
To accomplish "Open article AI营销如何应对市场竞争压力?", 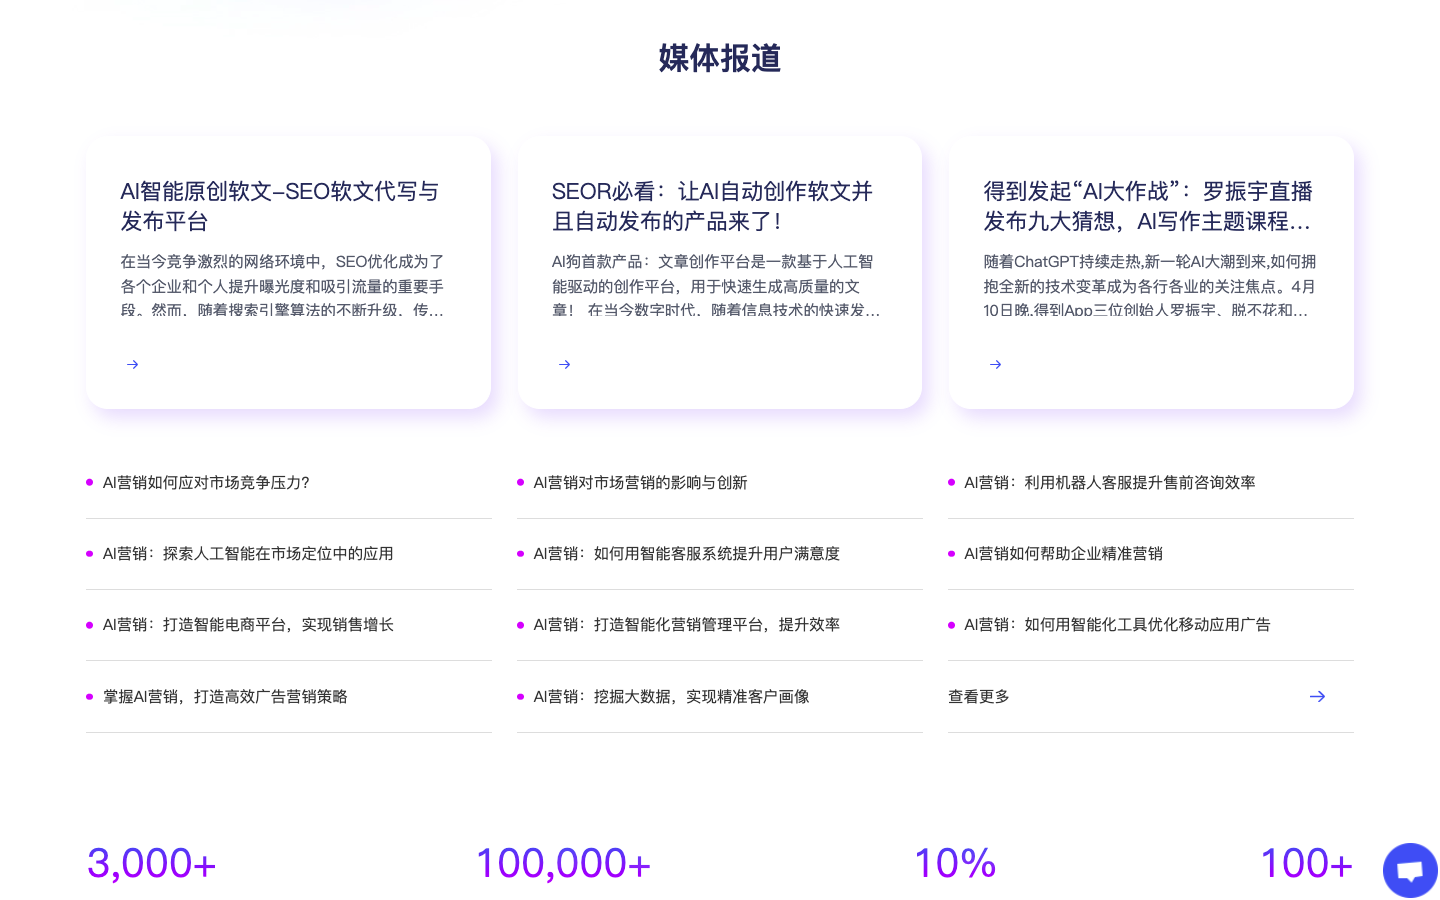I will coord(205,482).
